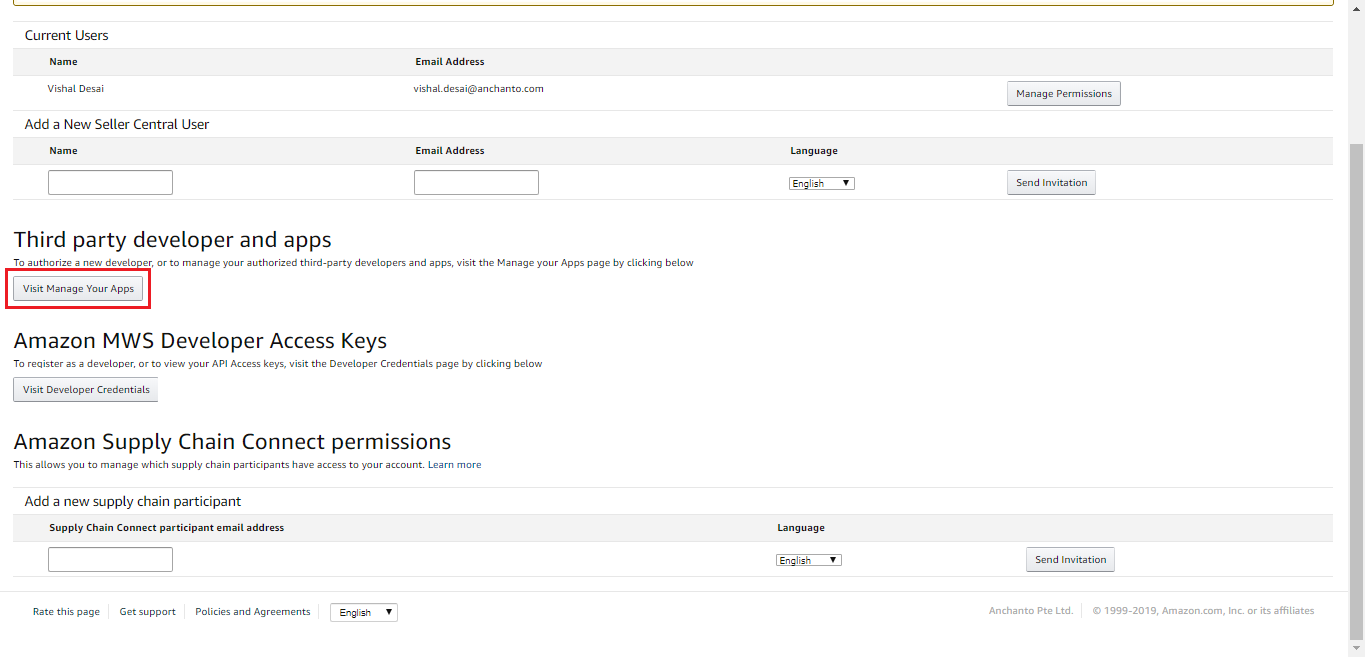The height and width of the screenshot is (657, 1365).
Task: Click the vishal.desai@anchanto.com email address
Action: pos(478,89)
